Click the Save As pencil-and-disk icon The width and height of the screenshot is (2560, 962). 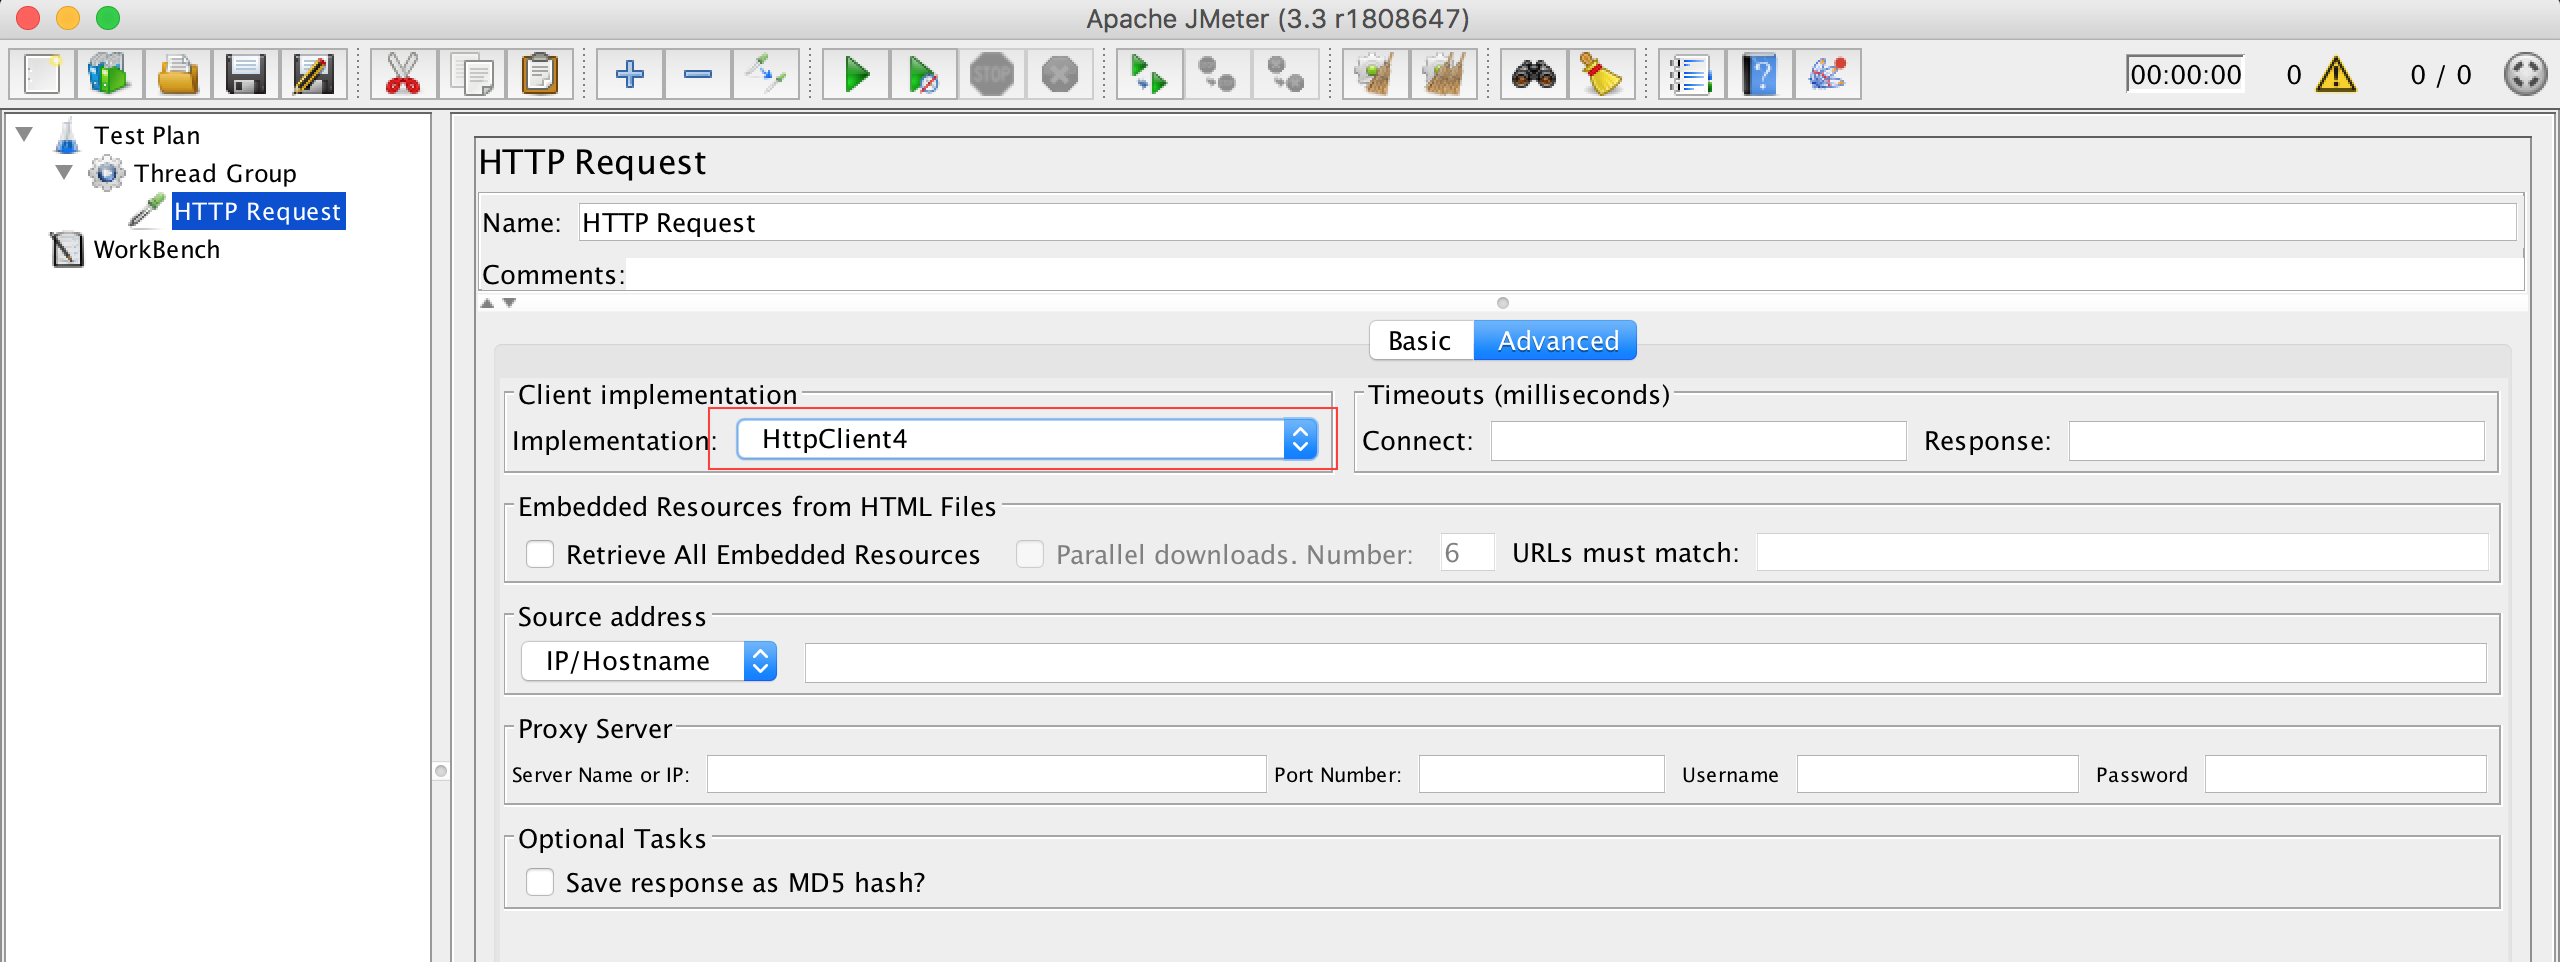(x=314, y=74)
